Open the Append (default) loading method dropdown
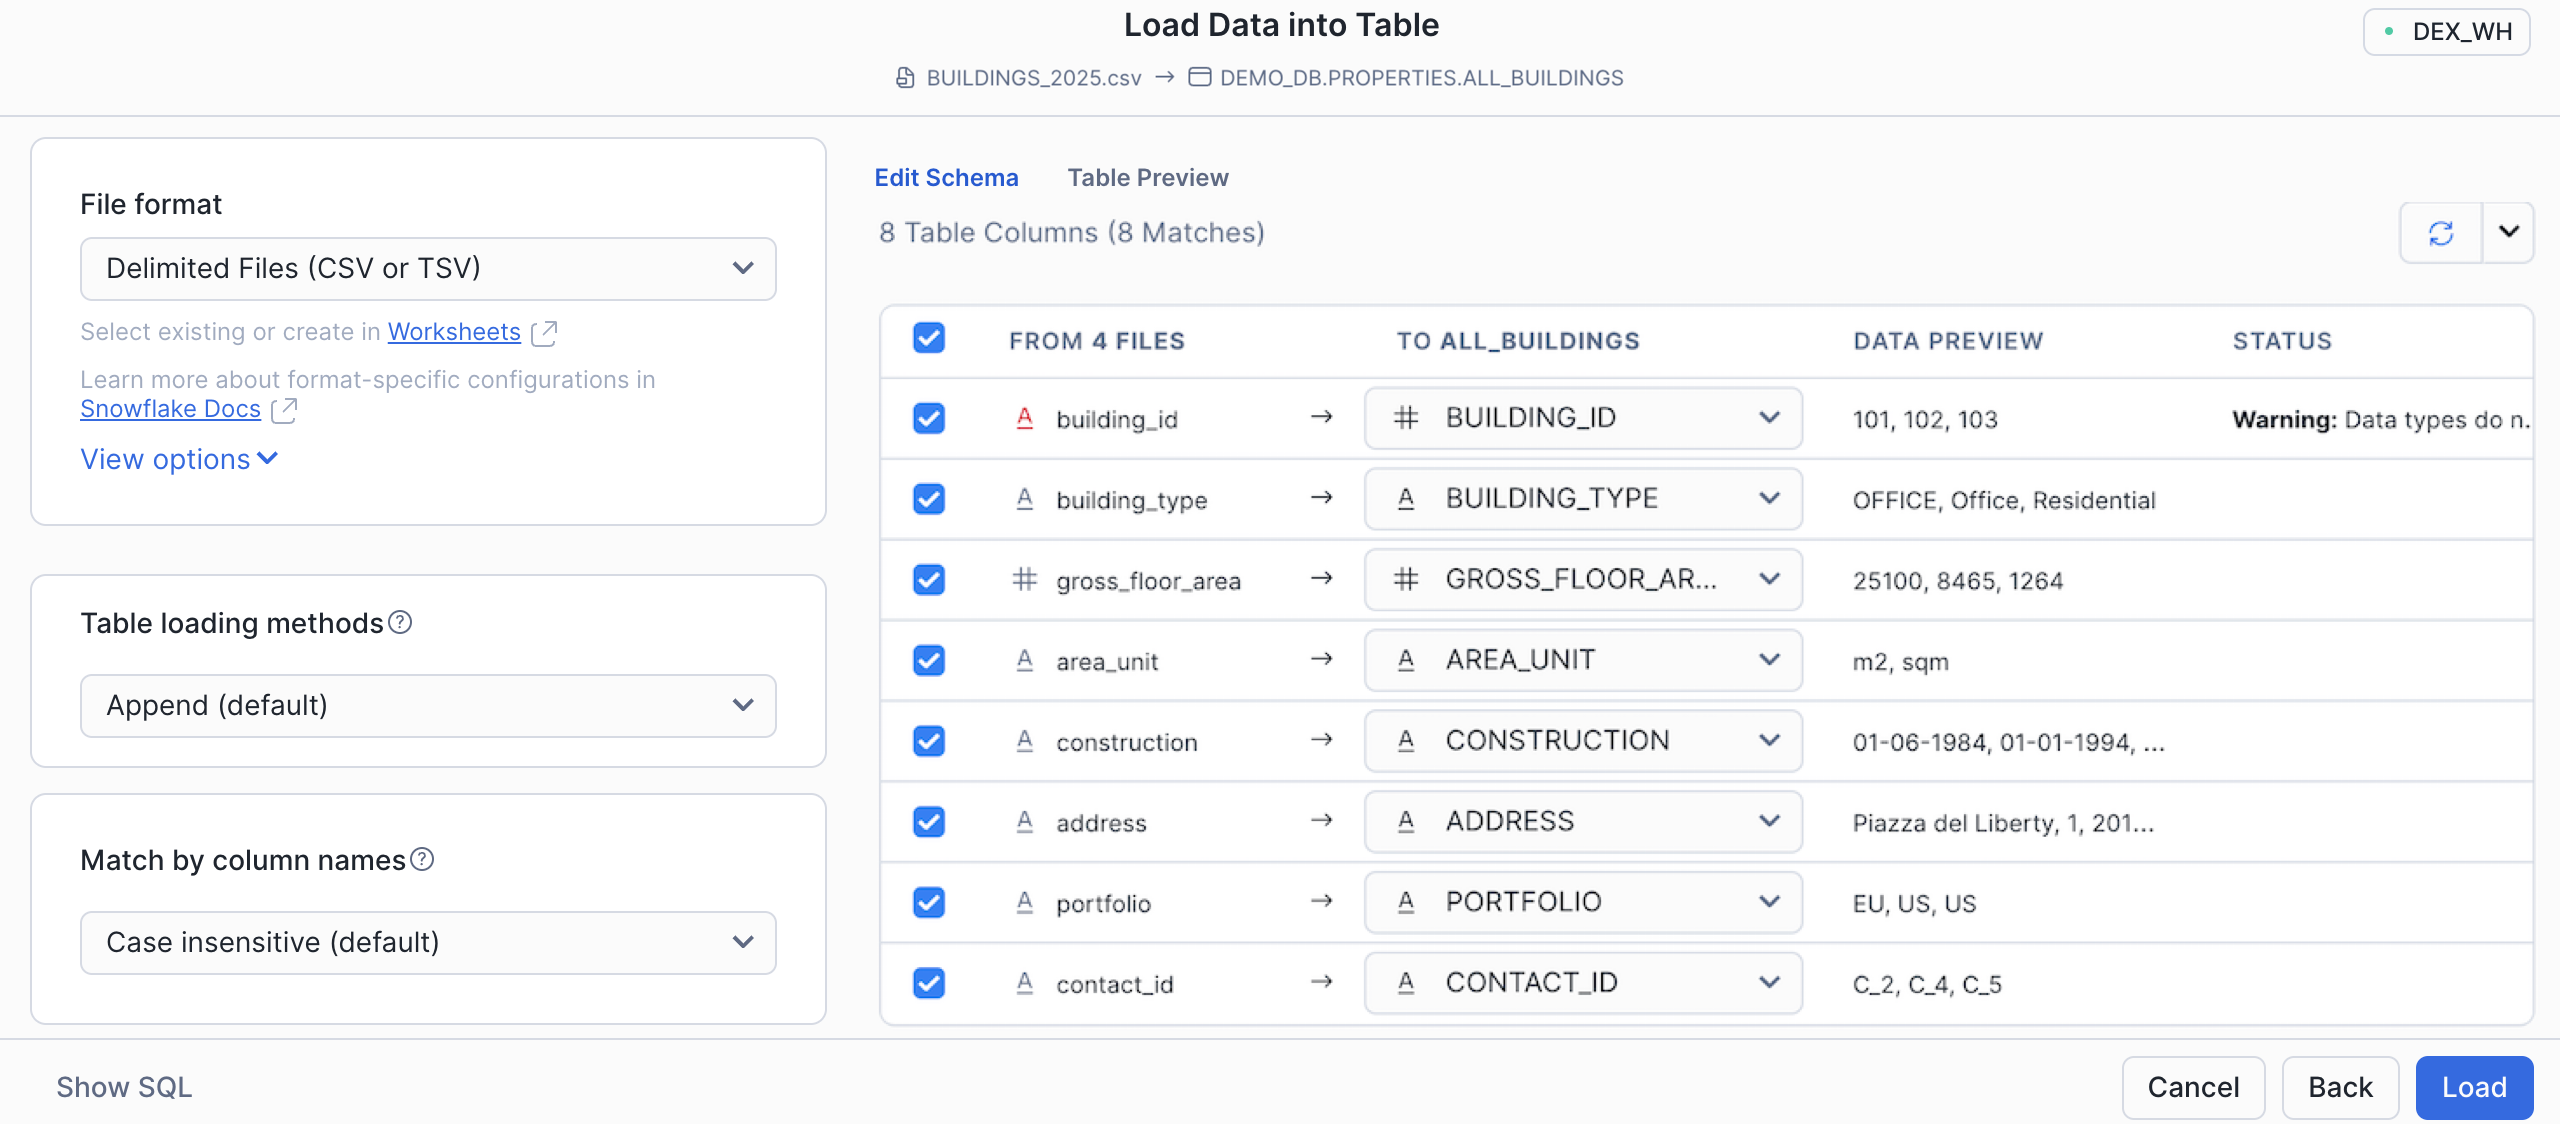Image resolution: width=2560 pixels, height=1124 pixels. click(428, 705)
